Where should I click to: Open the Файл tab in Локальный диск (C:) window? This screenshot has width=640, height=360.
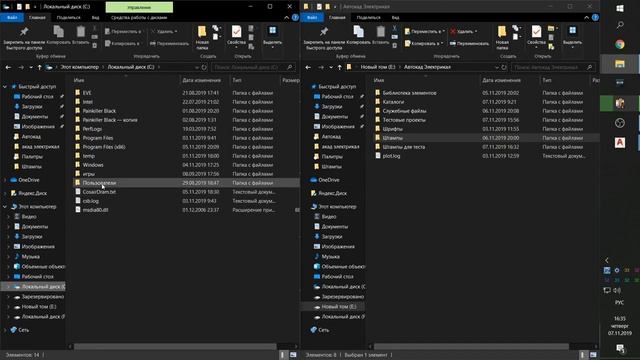click(12, 18)
